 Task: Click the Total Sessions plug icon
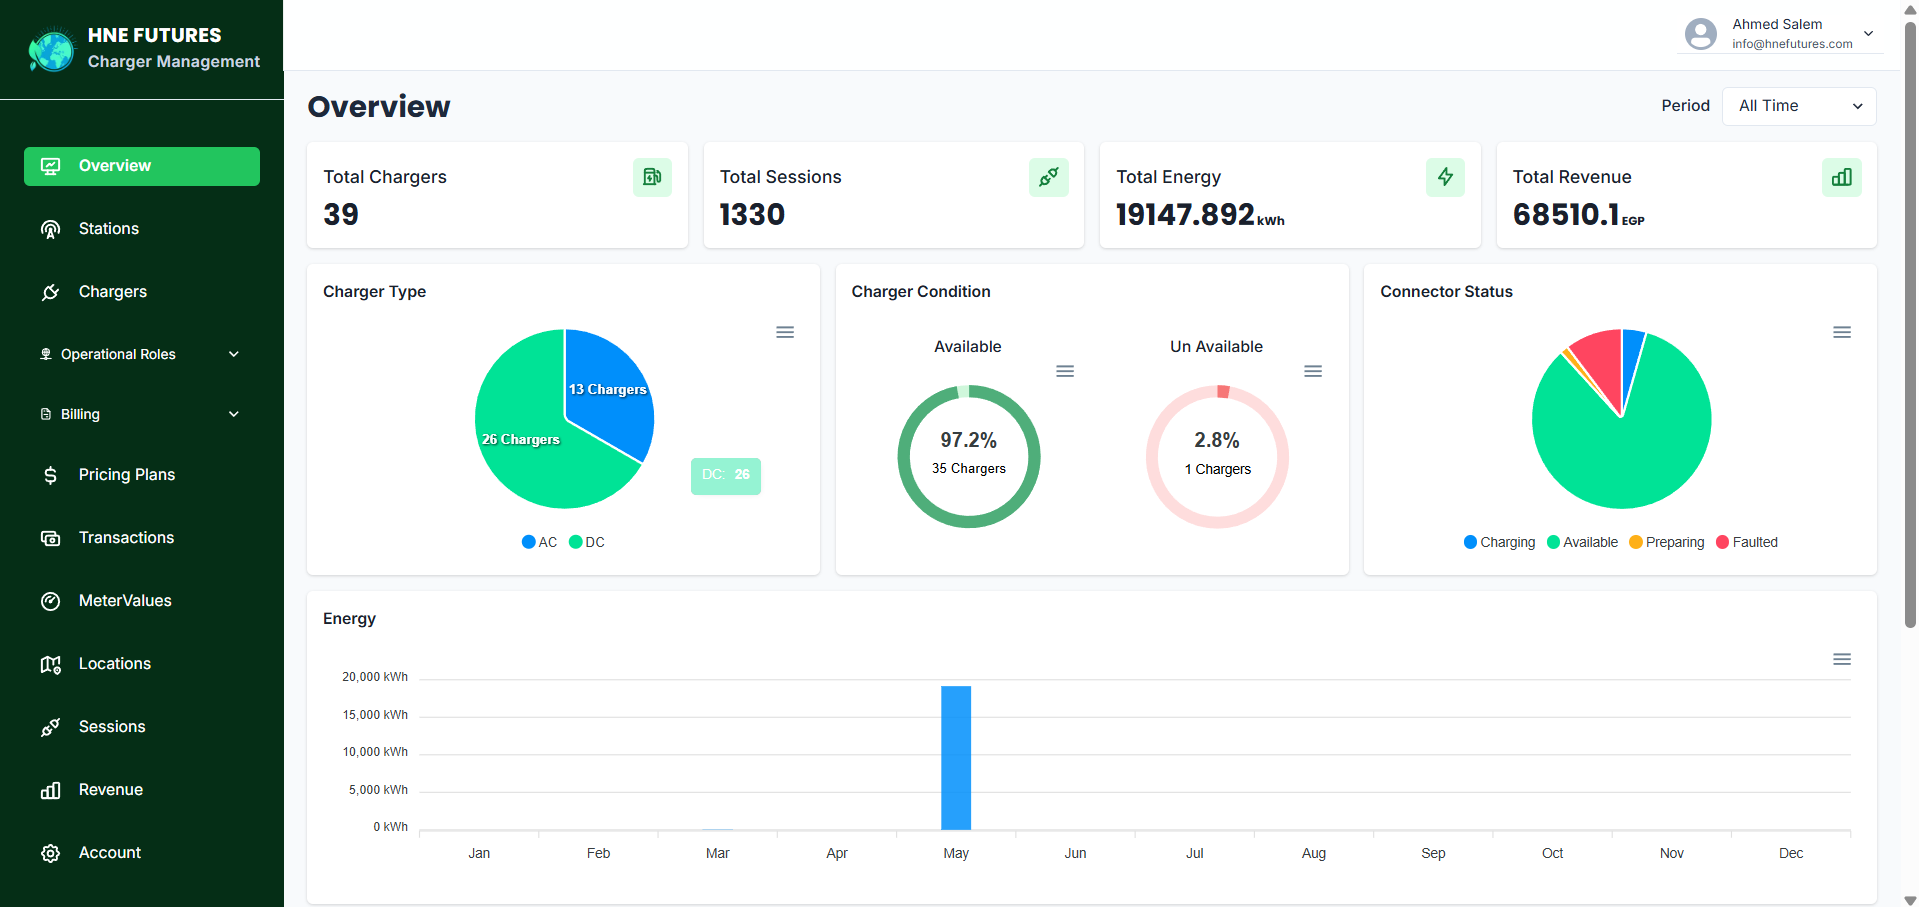(1048, 177)
